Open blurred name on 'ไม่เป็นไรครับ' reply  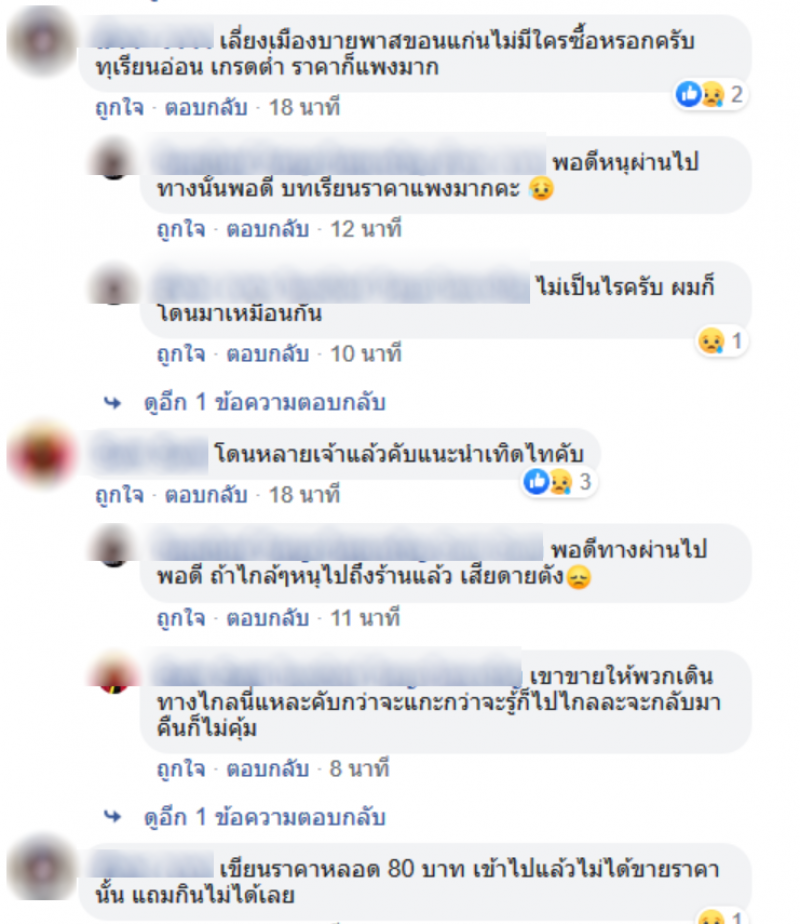[342, 286]
